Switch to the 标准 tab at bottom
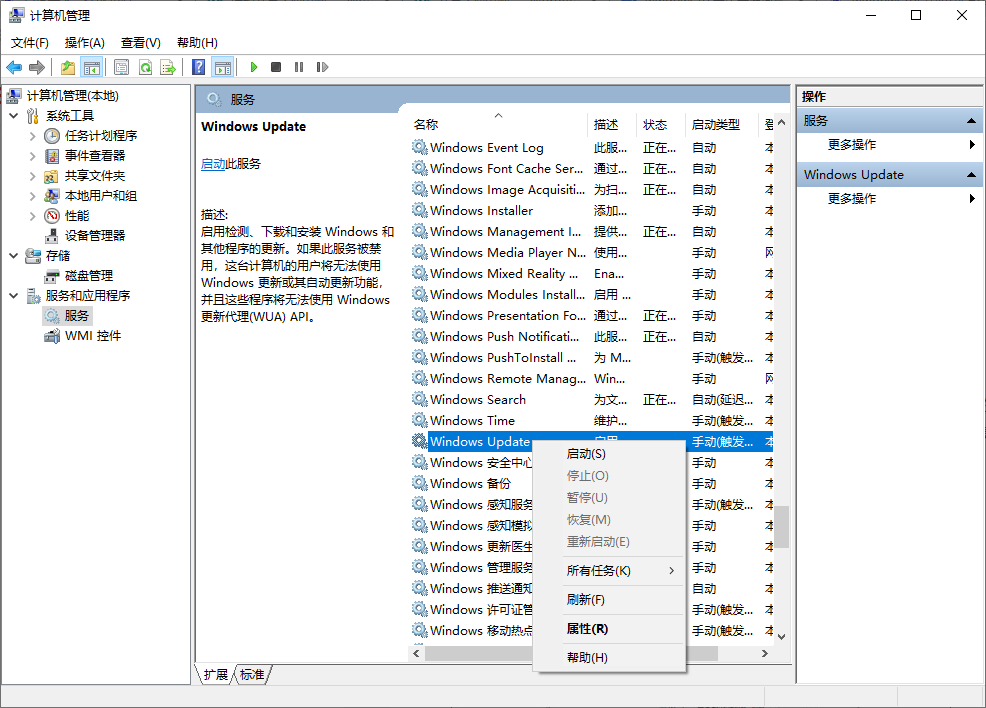The width and height of the screenshot is (986, 708). pyautogui.click(x=251, y=675)
